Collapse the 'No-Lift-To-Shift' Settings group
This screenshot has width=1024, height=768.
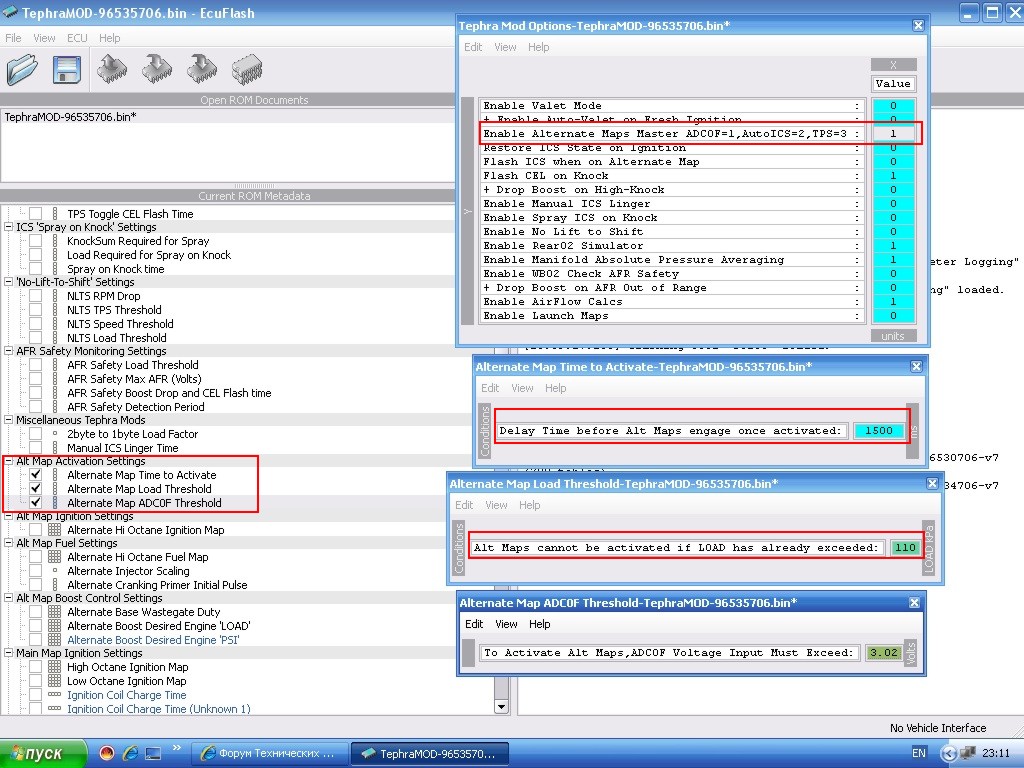(x=8, y=282)
